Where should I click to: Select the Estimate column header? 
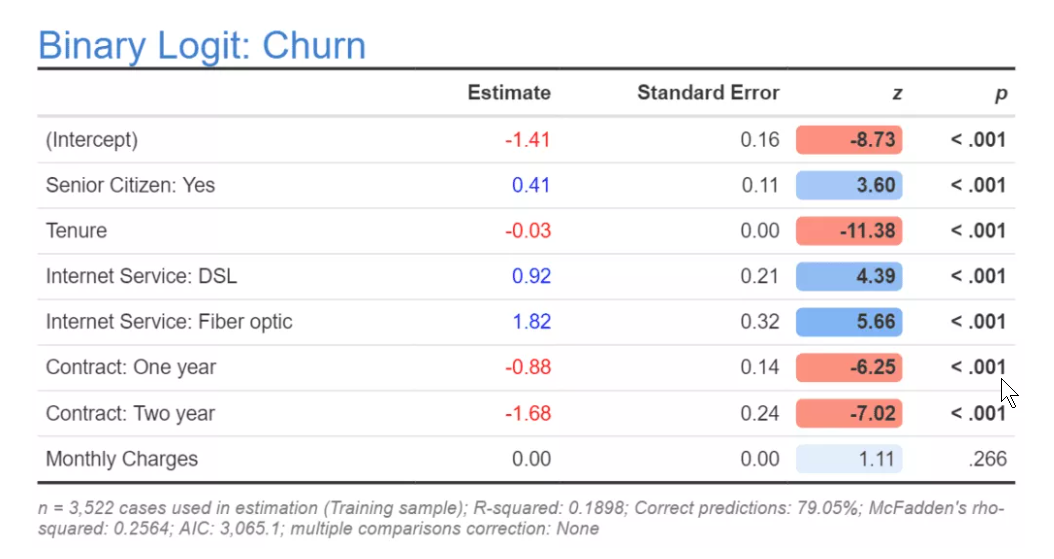pyautogui.click(x=509, y=92)
